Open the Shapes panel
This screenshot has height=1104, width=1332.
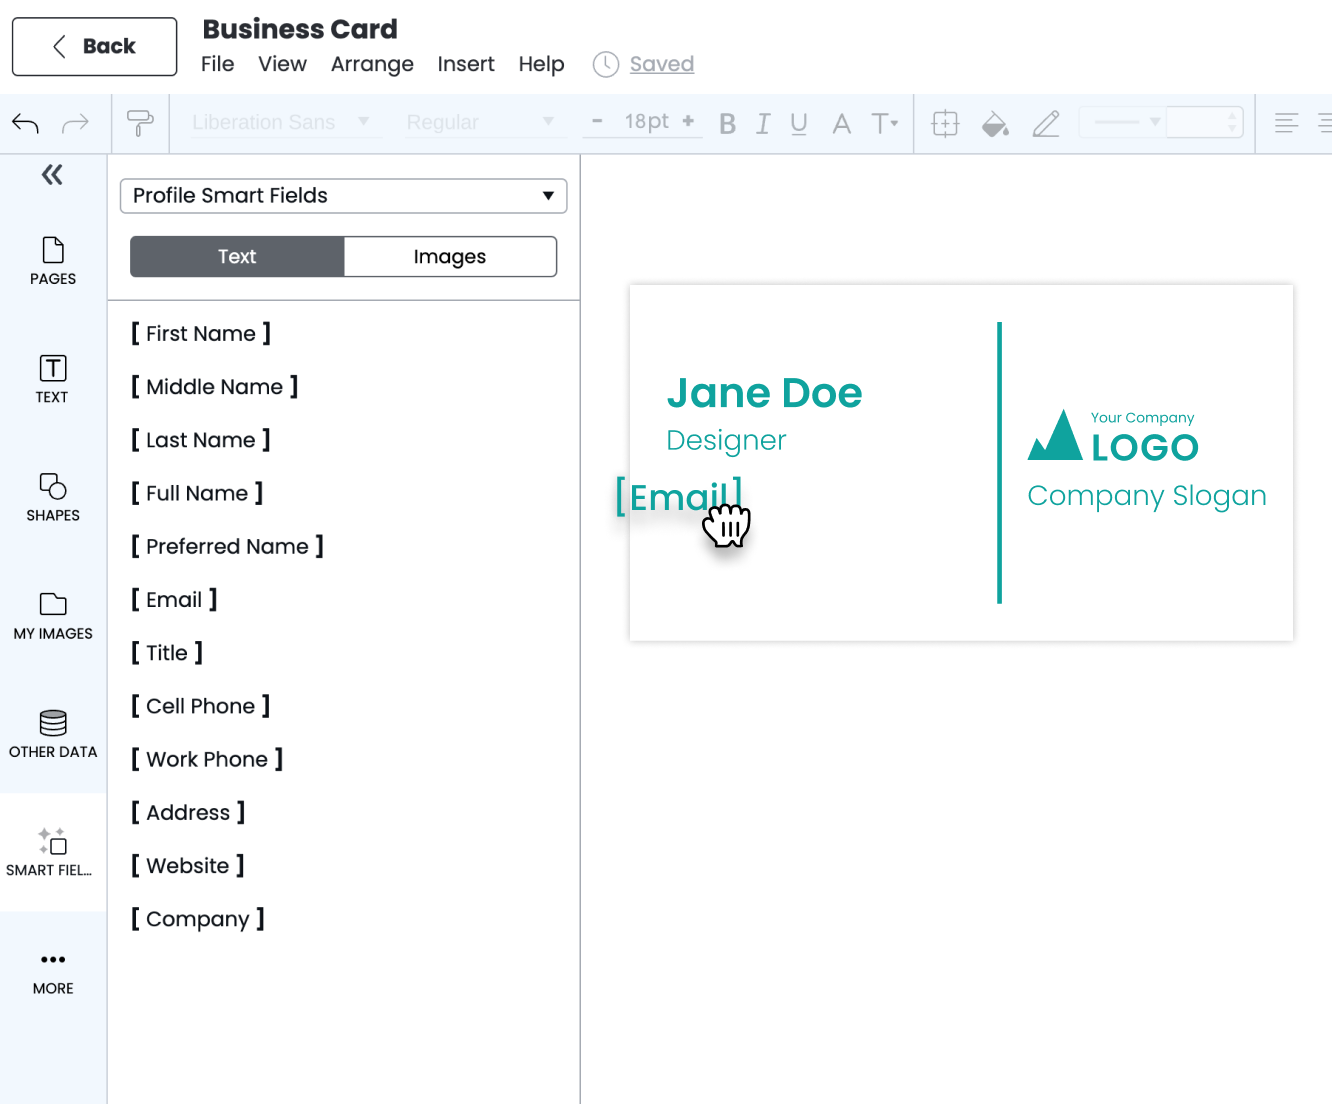[x=52, y=497]
